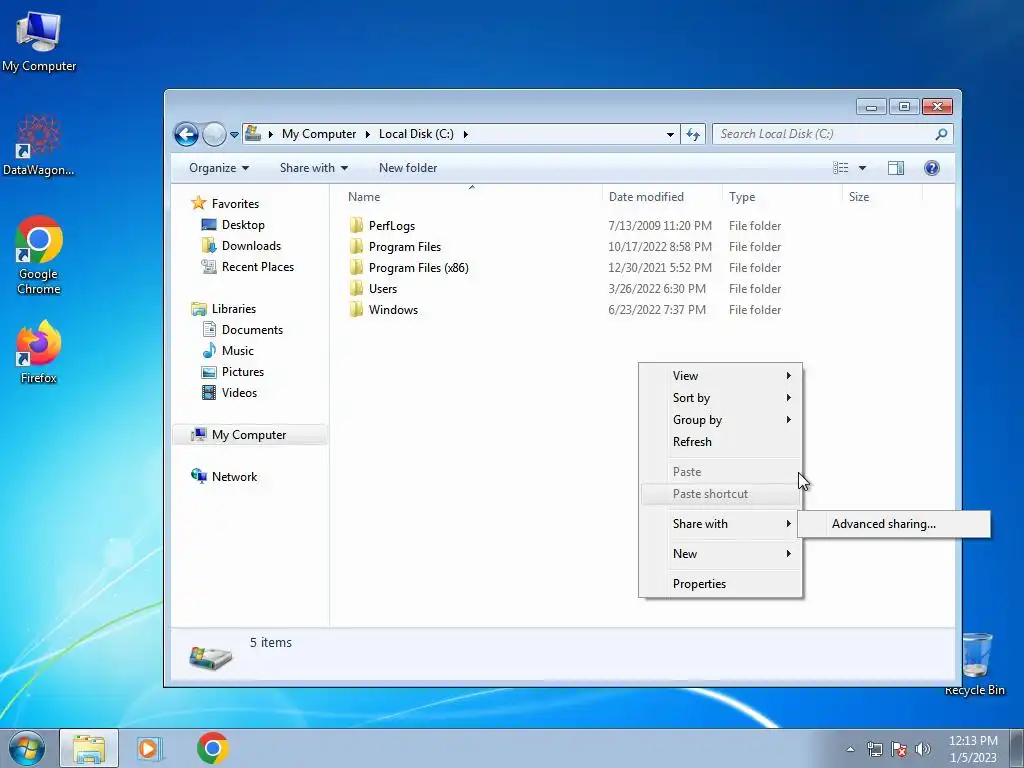Click the computer icon in the address bar
The height and width of the screenshot is (768, 1024).
point(253,133)
